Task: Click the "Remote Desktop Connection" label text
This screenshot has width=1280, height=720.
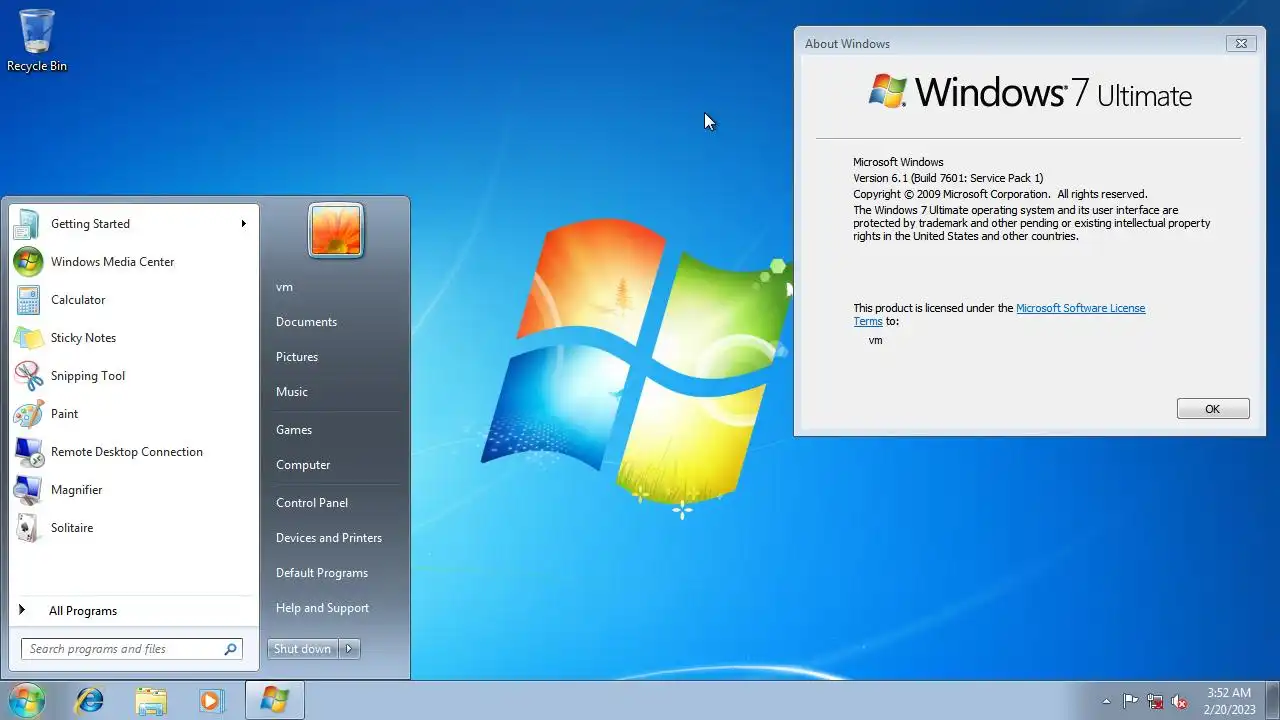Action: point(127,452)
